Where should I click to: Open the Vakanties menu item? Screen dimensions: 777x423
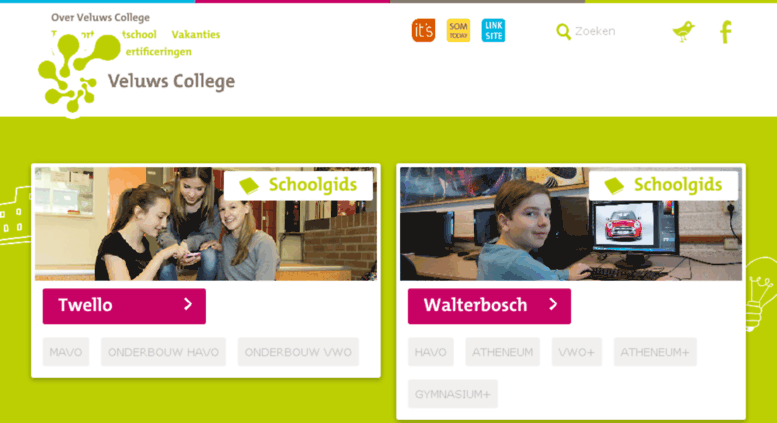[x=196, y=35]
